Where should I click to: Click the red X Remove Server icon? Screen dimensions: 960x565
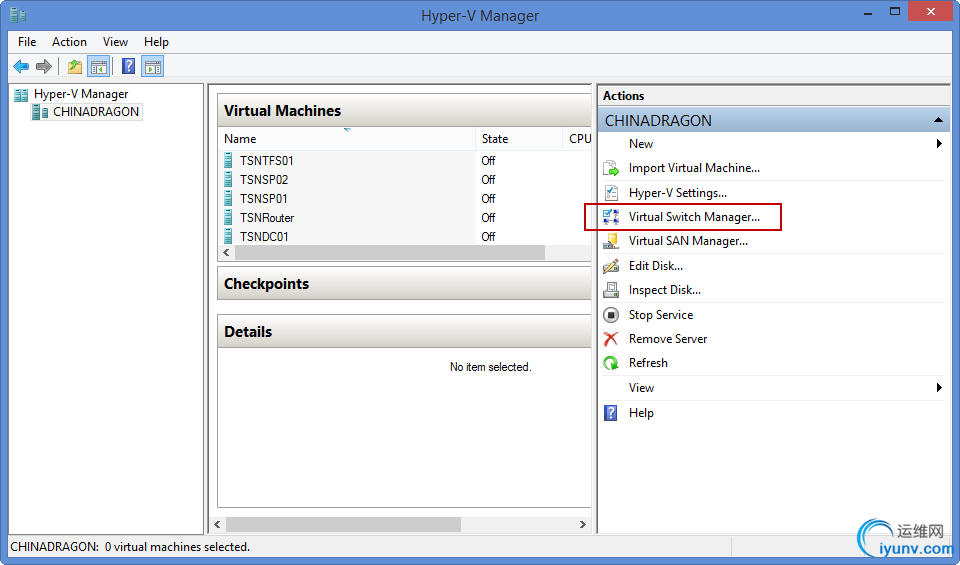(x=611, y=339)
